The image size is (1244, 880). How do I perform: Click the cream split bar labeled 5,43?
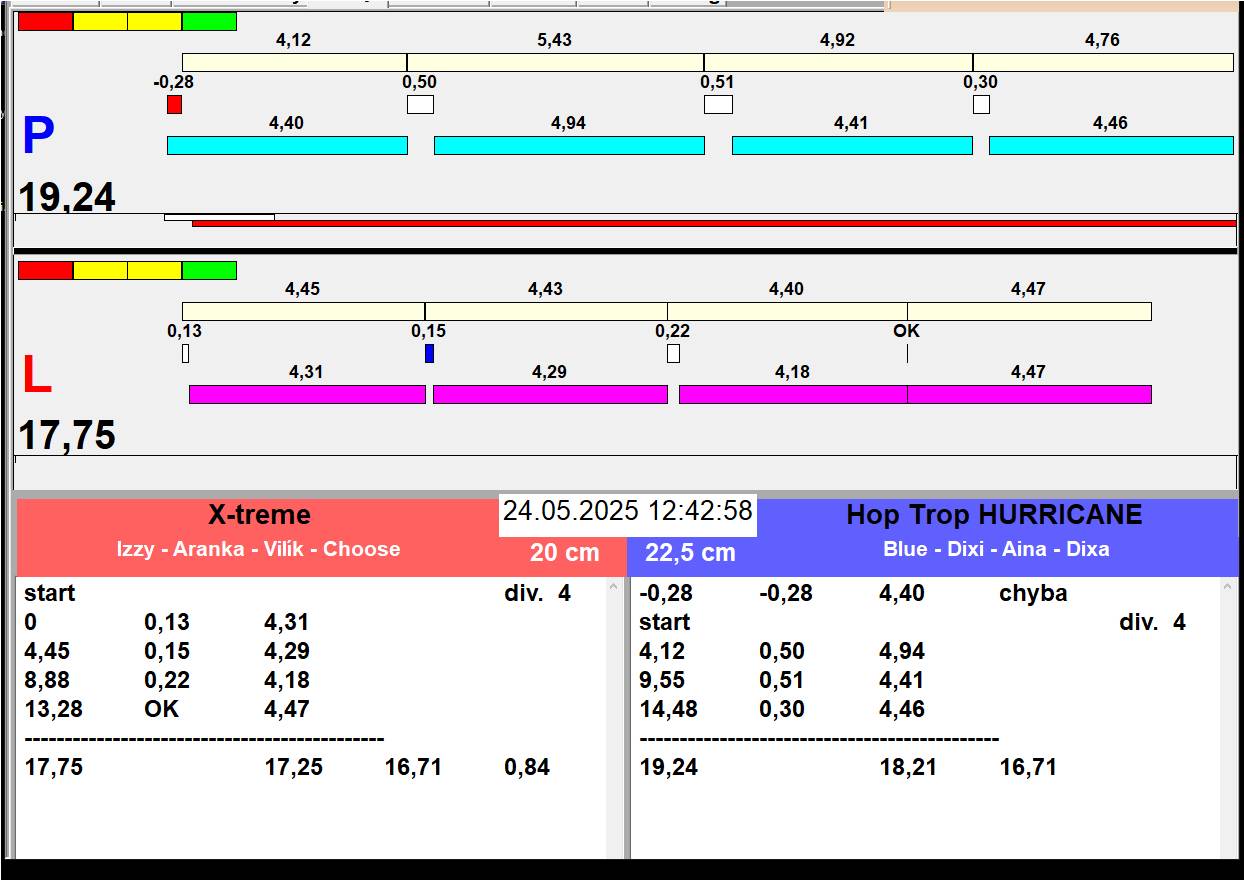click(554, 63)
